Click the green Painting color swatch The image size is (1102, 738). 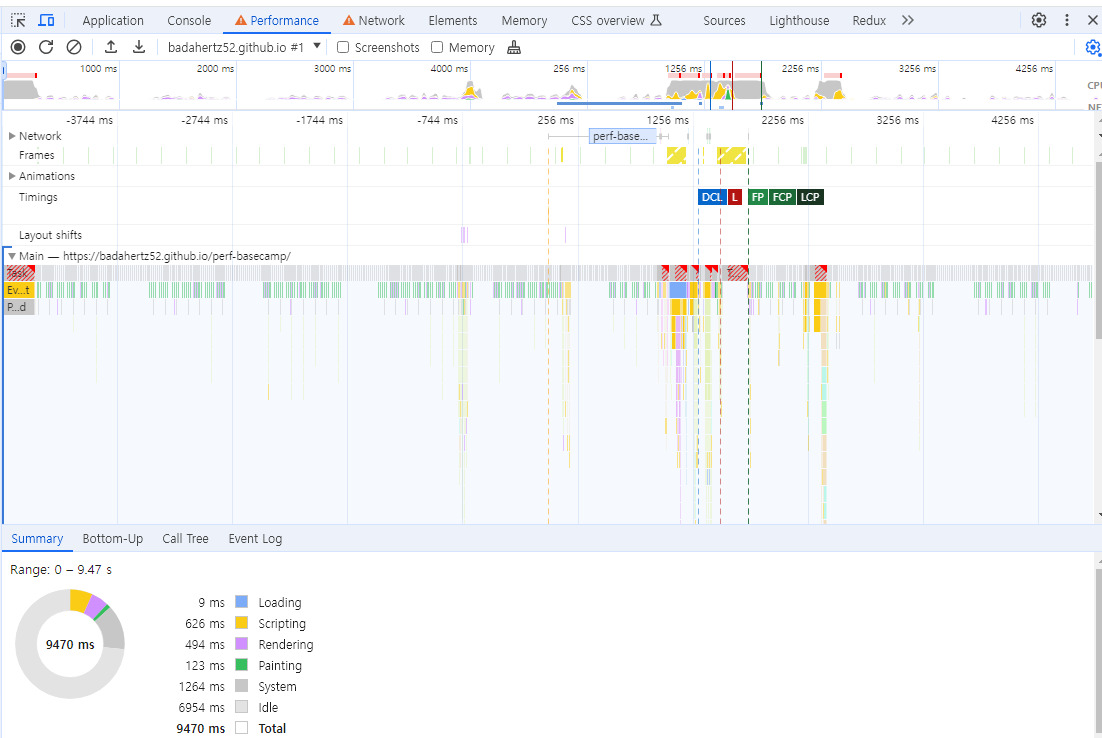pyautogui.click(x=241, y=665)
